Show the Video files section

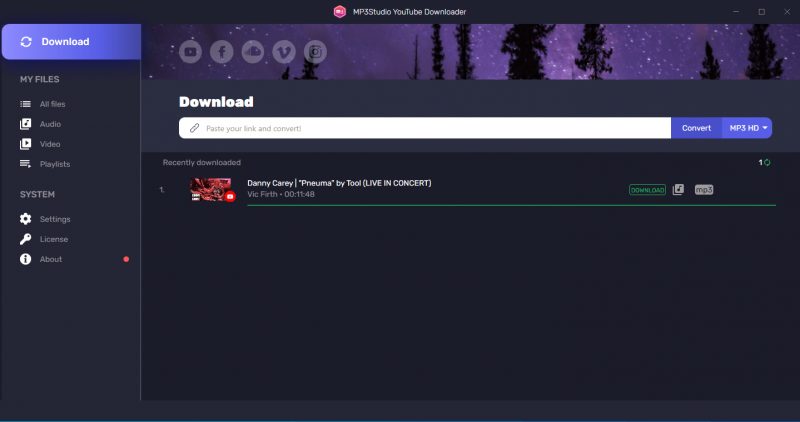[x=50, y=144]
